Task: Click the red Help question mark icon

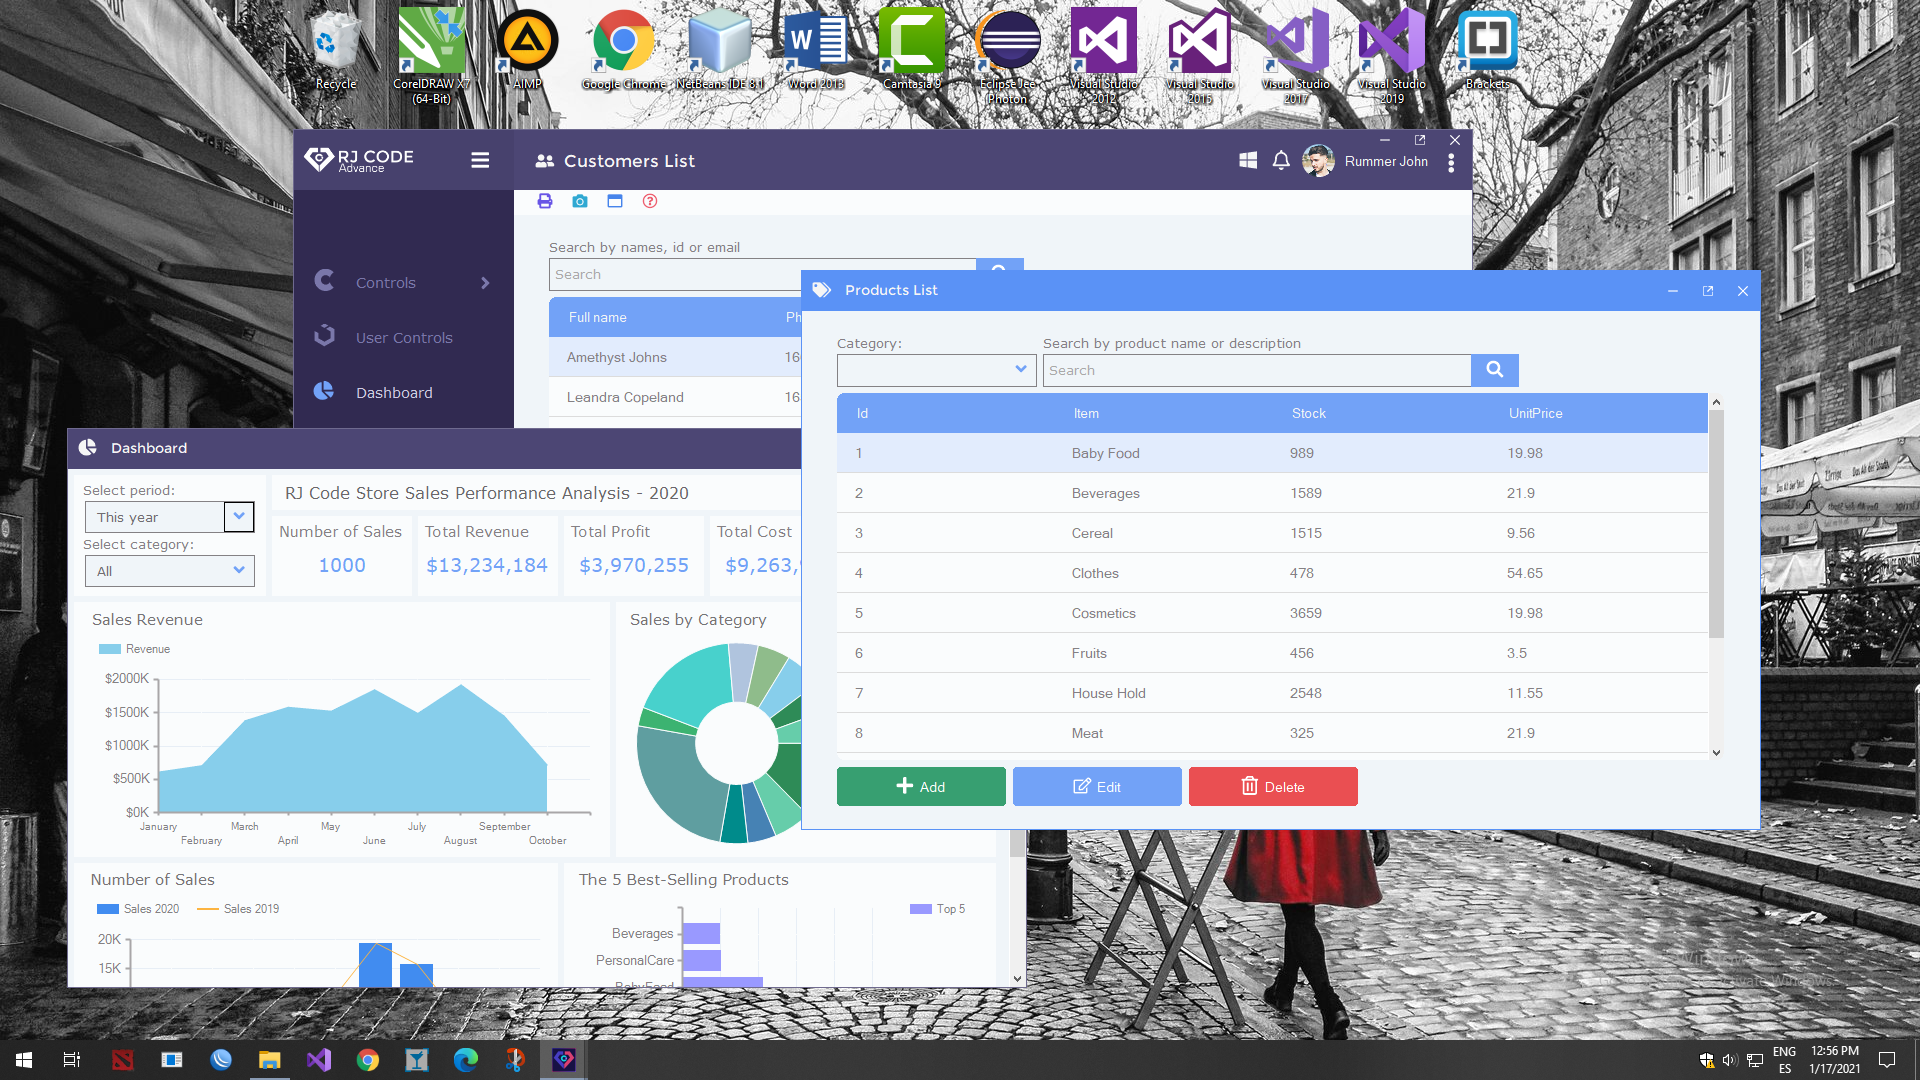Action: (649, 201)
